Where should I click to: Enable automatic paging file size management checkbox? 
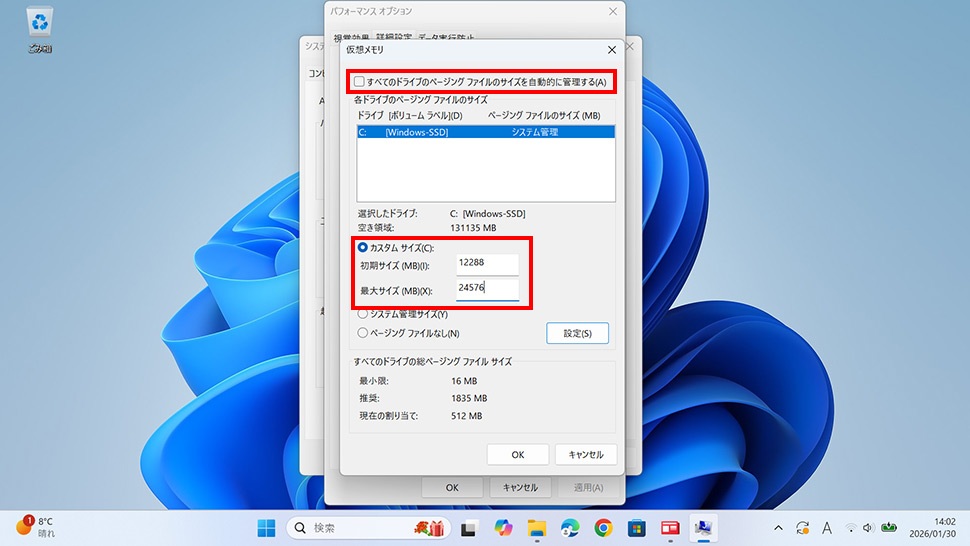360,82
